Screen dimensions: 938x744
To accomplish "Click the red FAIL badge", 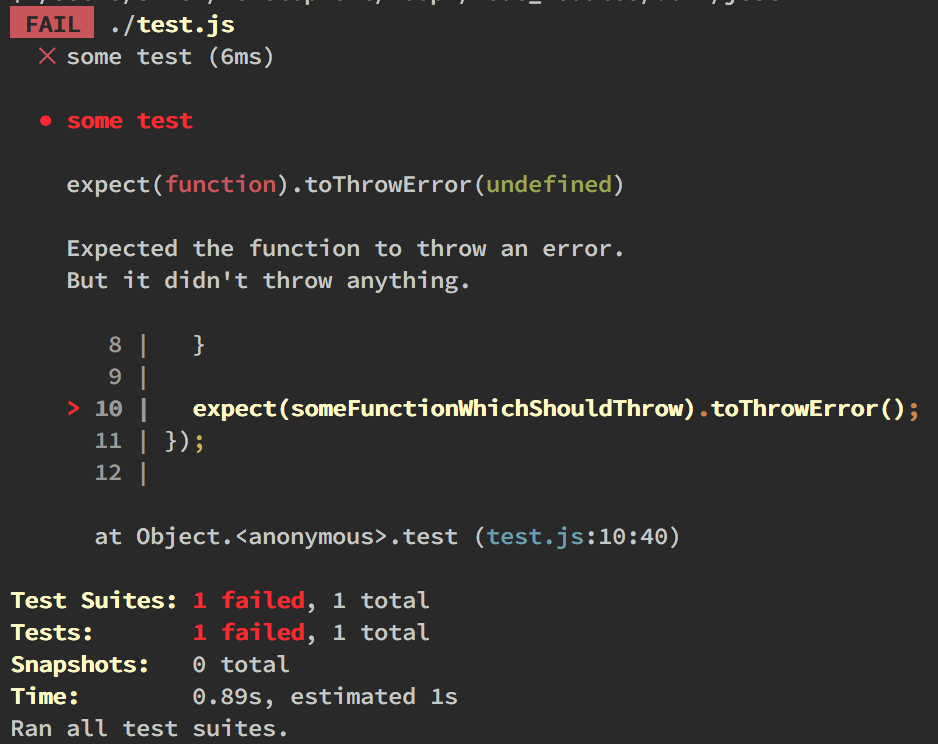I will coord(53,24).
